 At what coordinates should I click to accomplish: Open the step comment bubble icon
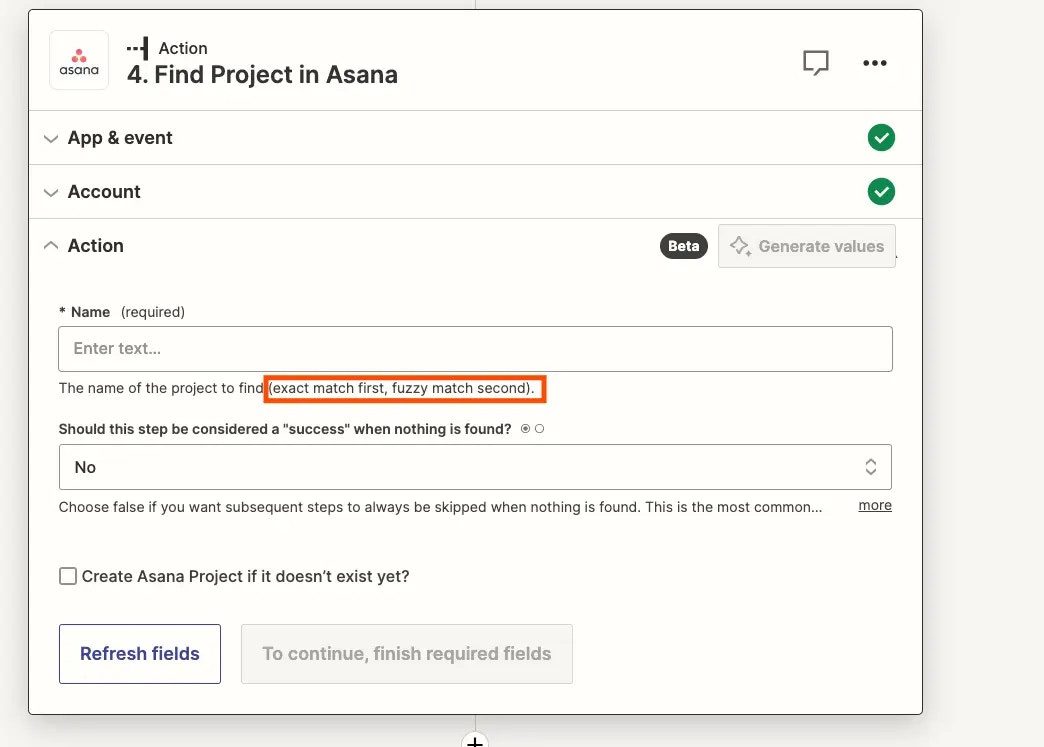tap(816, 63)
